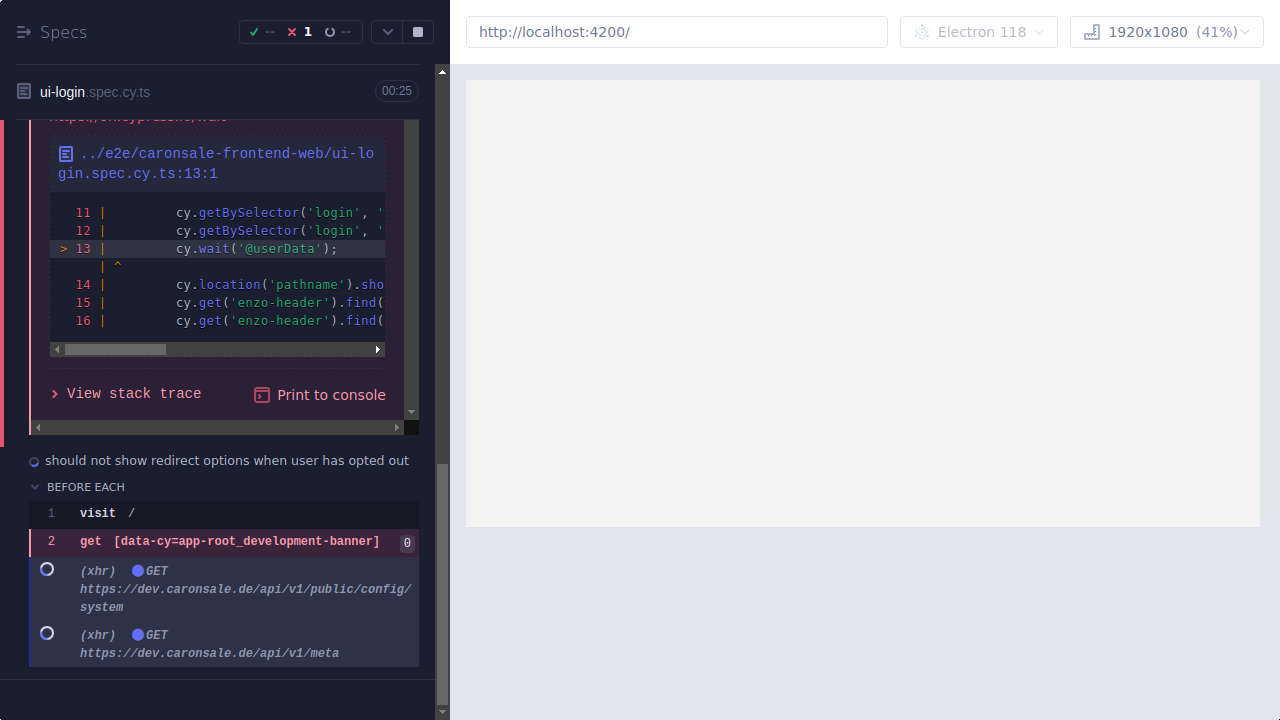Click the Specs heading

(x=63, y=32)
